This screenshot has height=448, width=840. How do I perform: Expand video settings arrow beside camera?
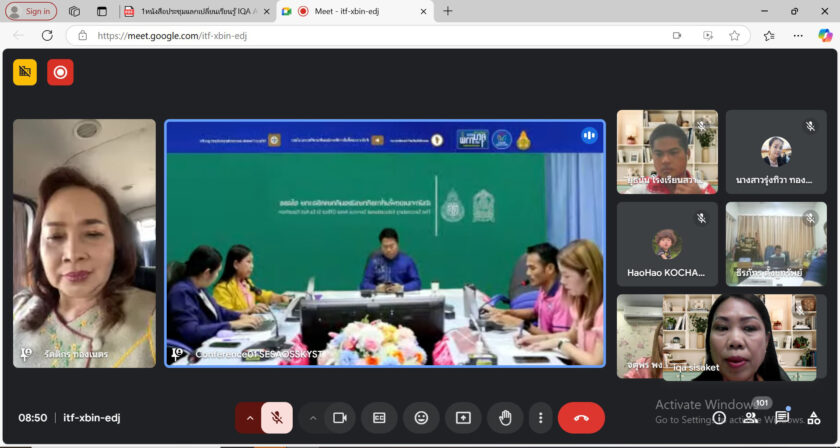[313, 418]
